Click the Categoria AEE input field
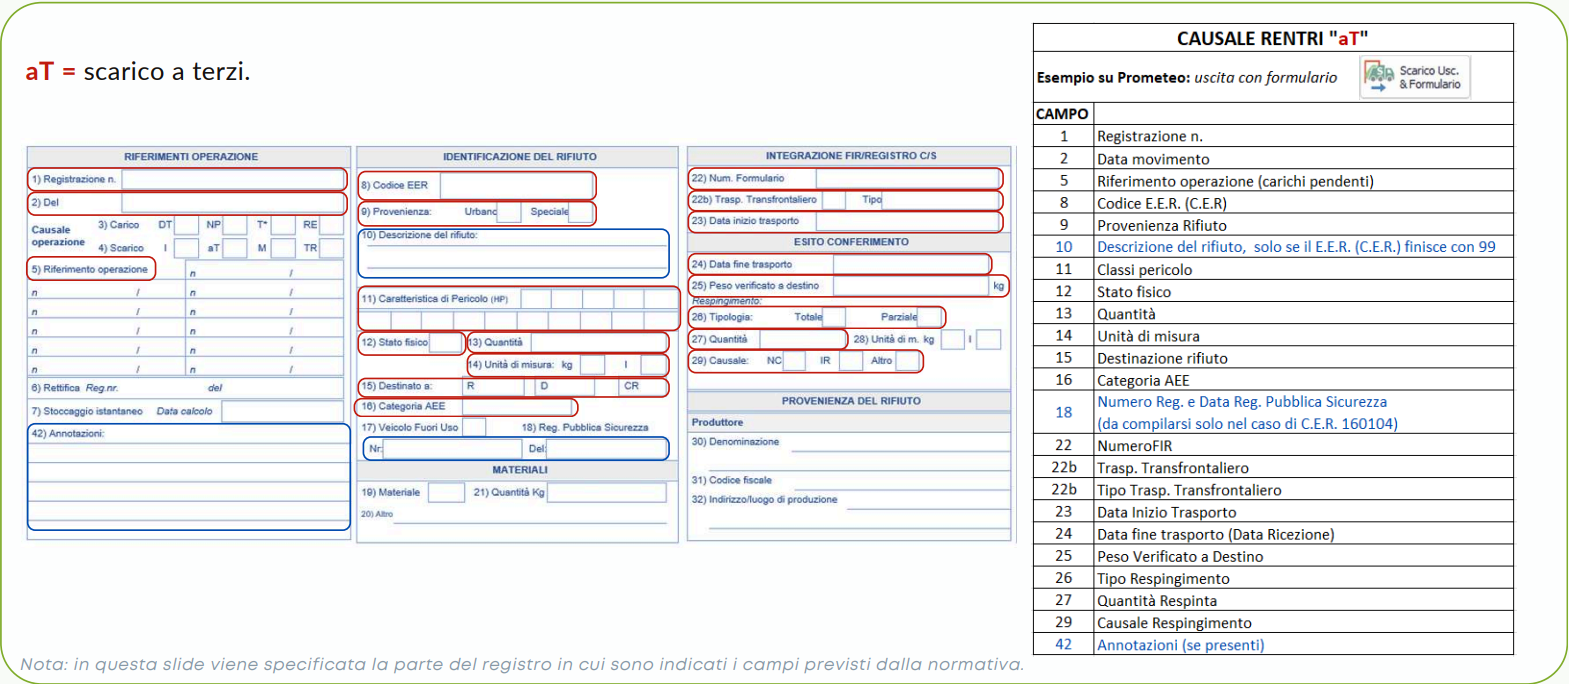The width and height of the screenshot is (1569, 684). point(516,407)
